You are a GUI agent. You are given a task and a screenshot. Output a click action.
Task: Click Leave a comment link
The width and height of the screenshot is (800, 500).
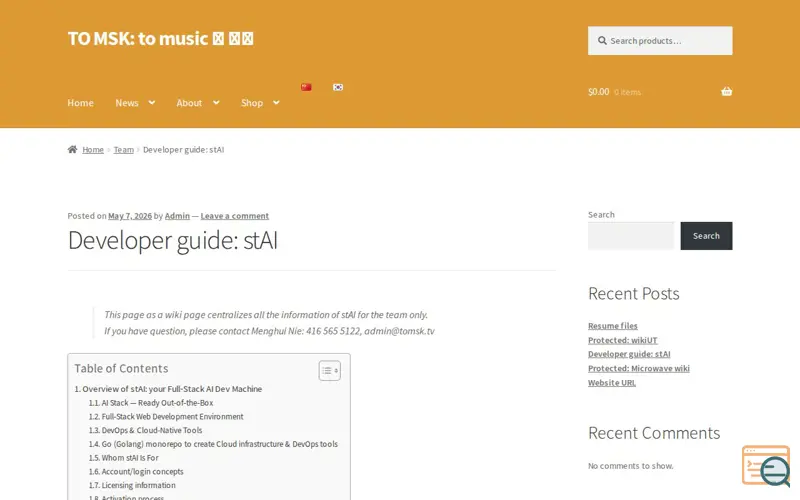pos(235,216)
